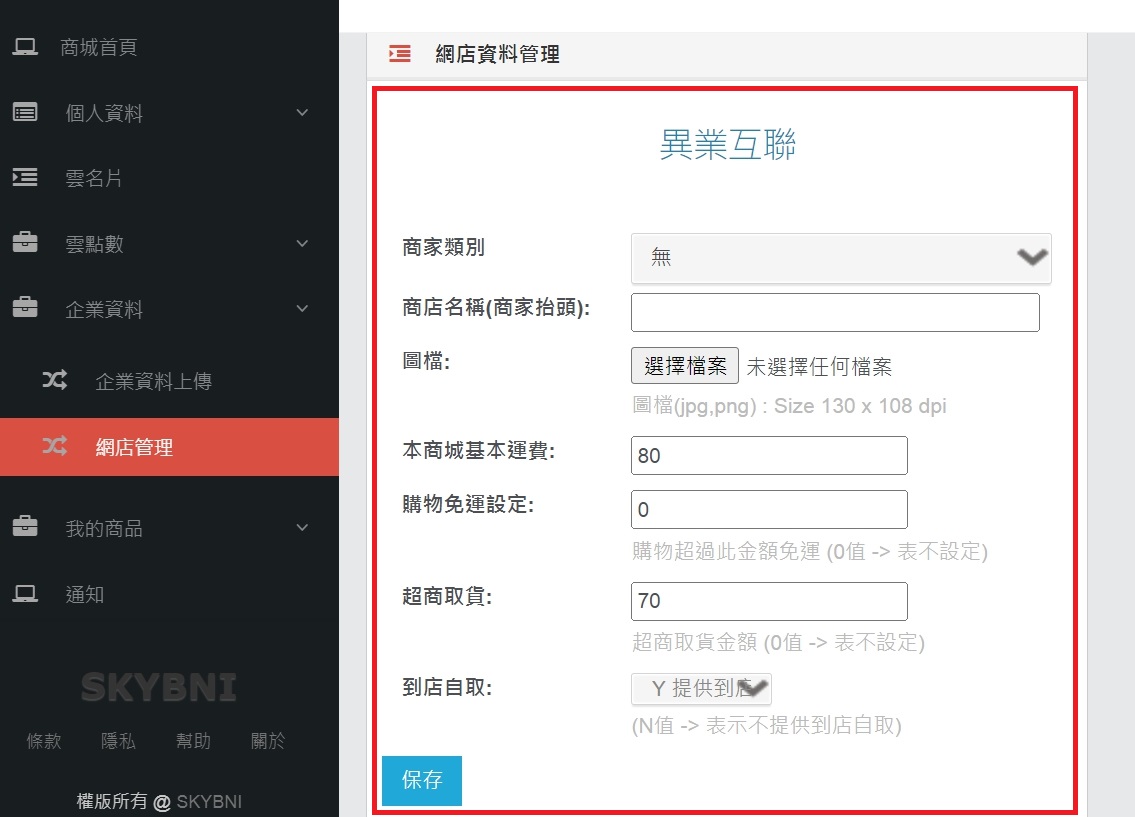Open the 隱私 footer link

point(119,741)
